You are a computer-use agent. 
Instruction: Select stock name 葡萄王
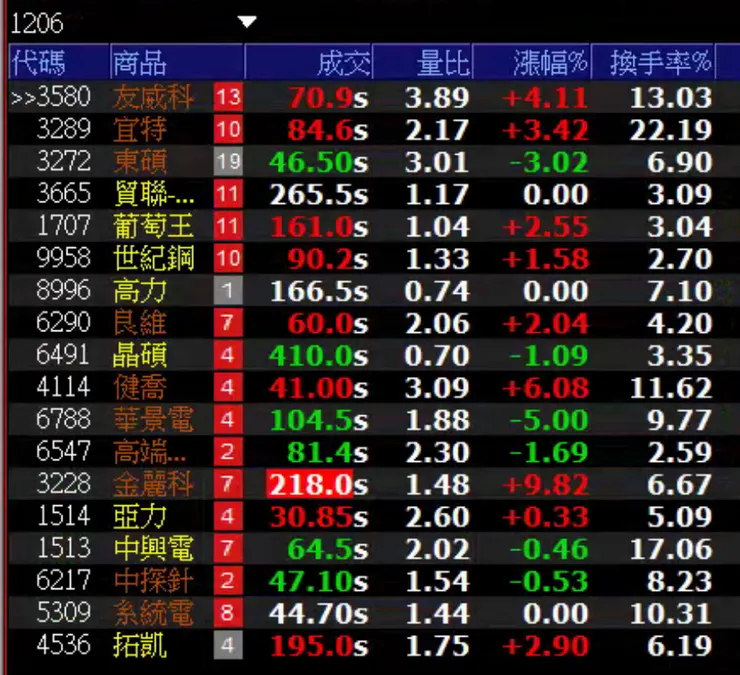point(153,226)
